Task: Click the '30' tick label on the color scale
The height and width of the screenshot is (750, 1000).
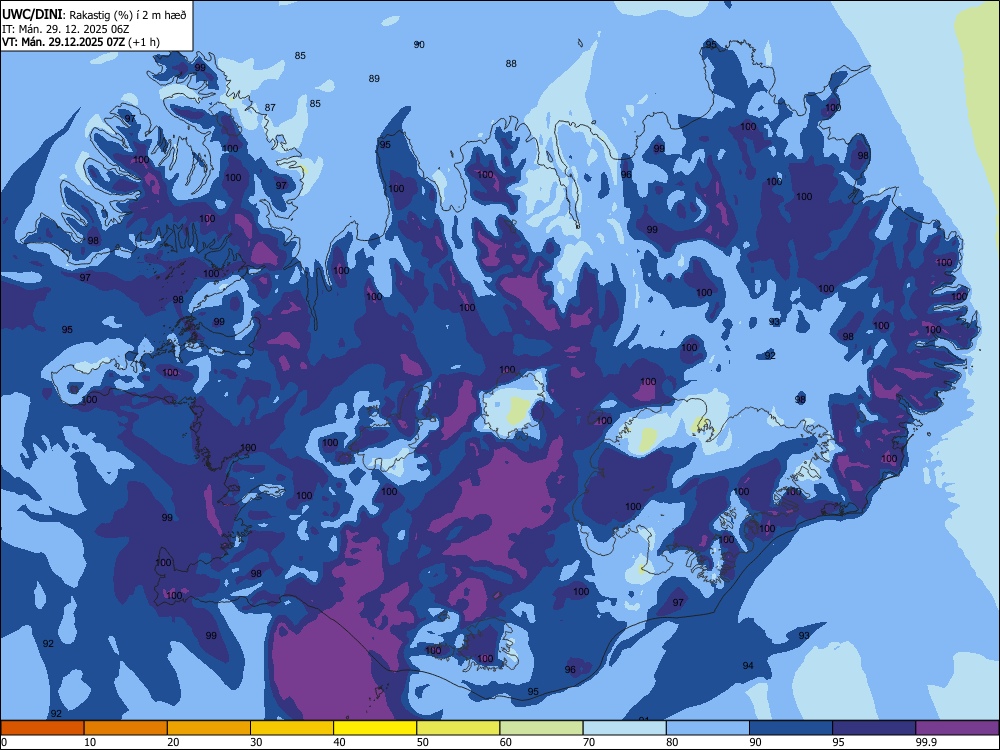Action: [256, 742]
